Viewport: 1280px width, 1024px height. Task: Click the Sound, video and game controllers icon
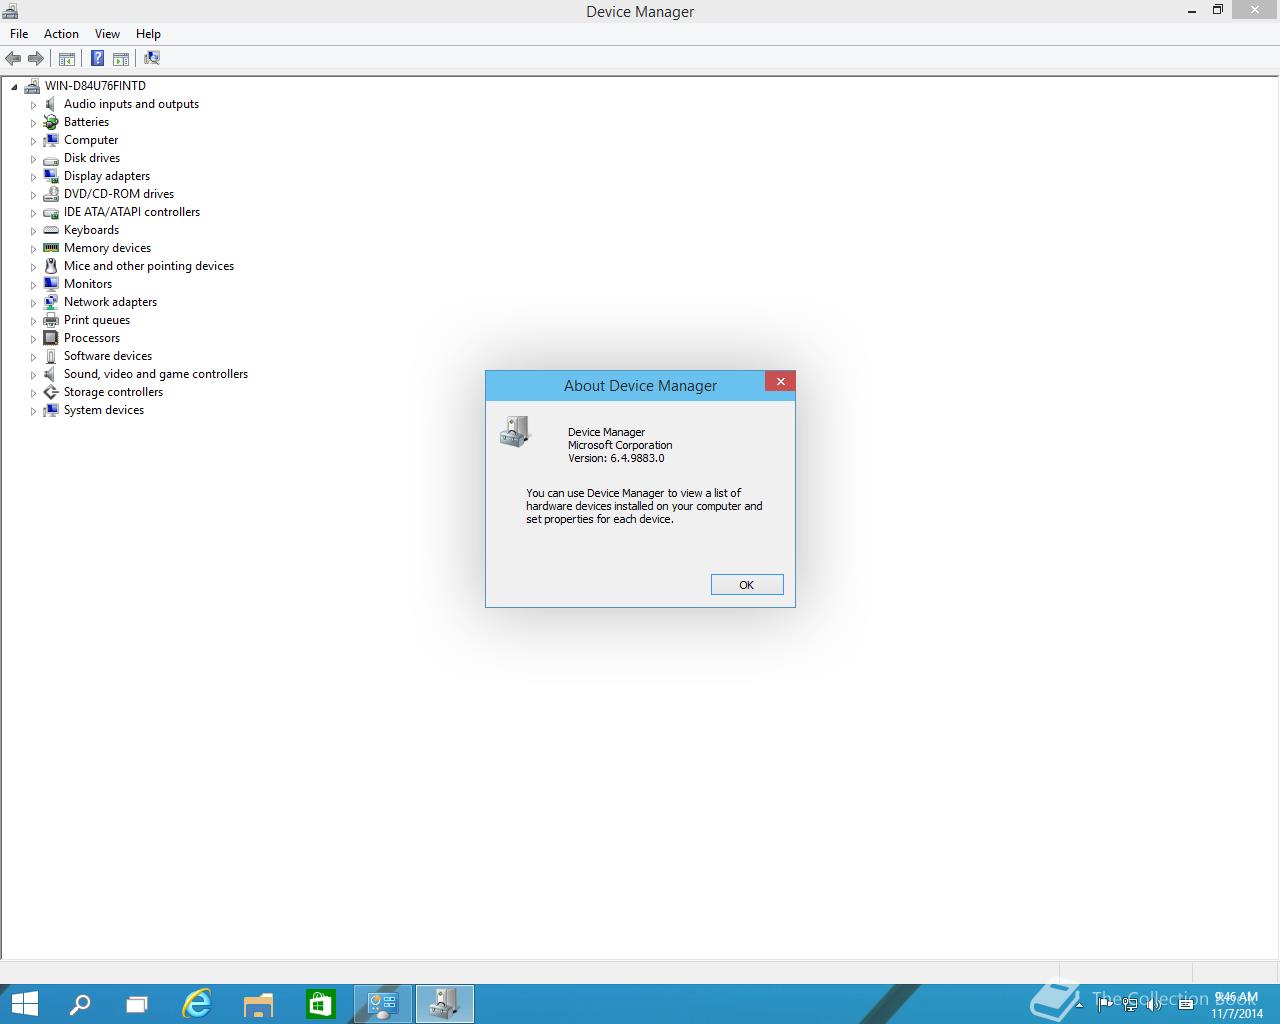tap(51, 374)
